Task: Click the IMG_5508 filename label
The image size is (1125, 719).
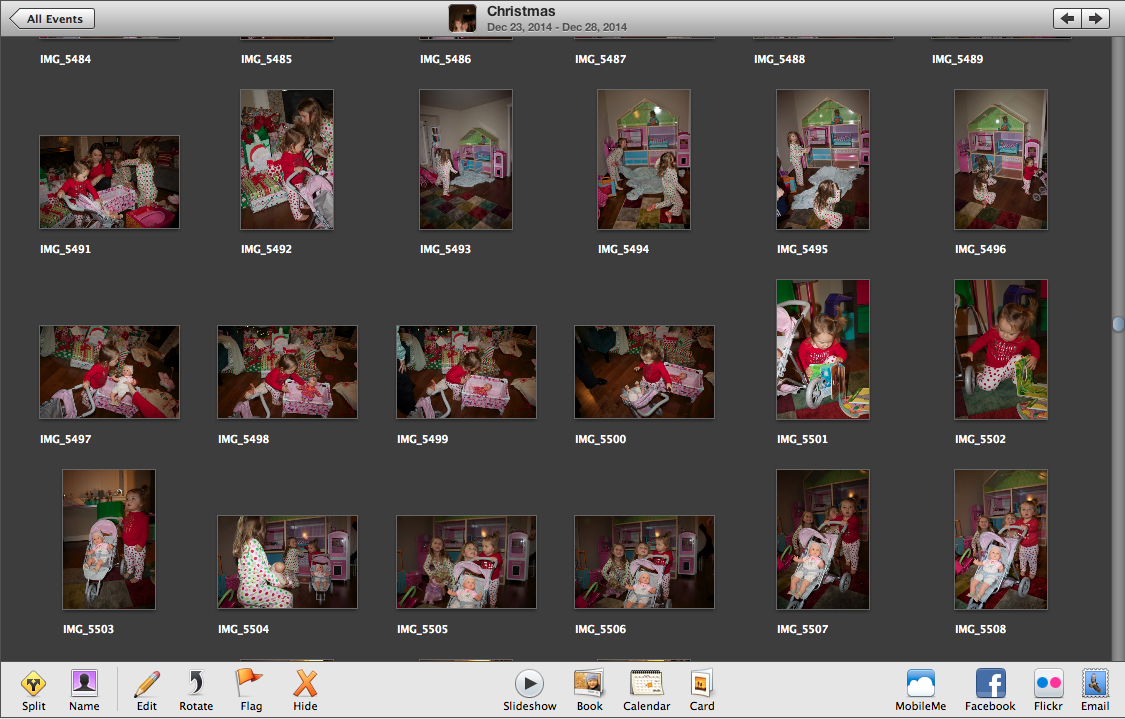Action: [x=980, y=629]
